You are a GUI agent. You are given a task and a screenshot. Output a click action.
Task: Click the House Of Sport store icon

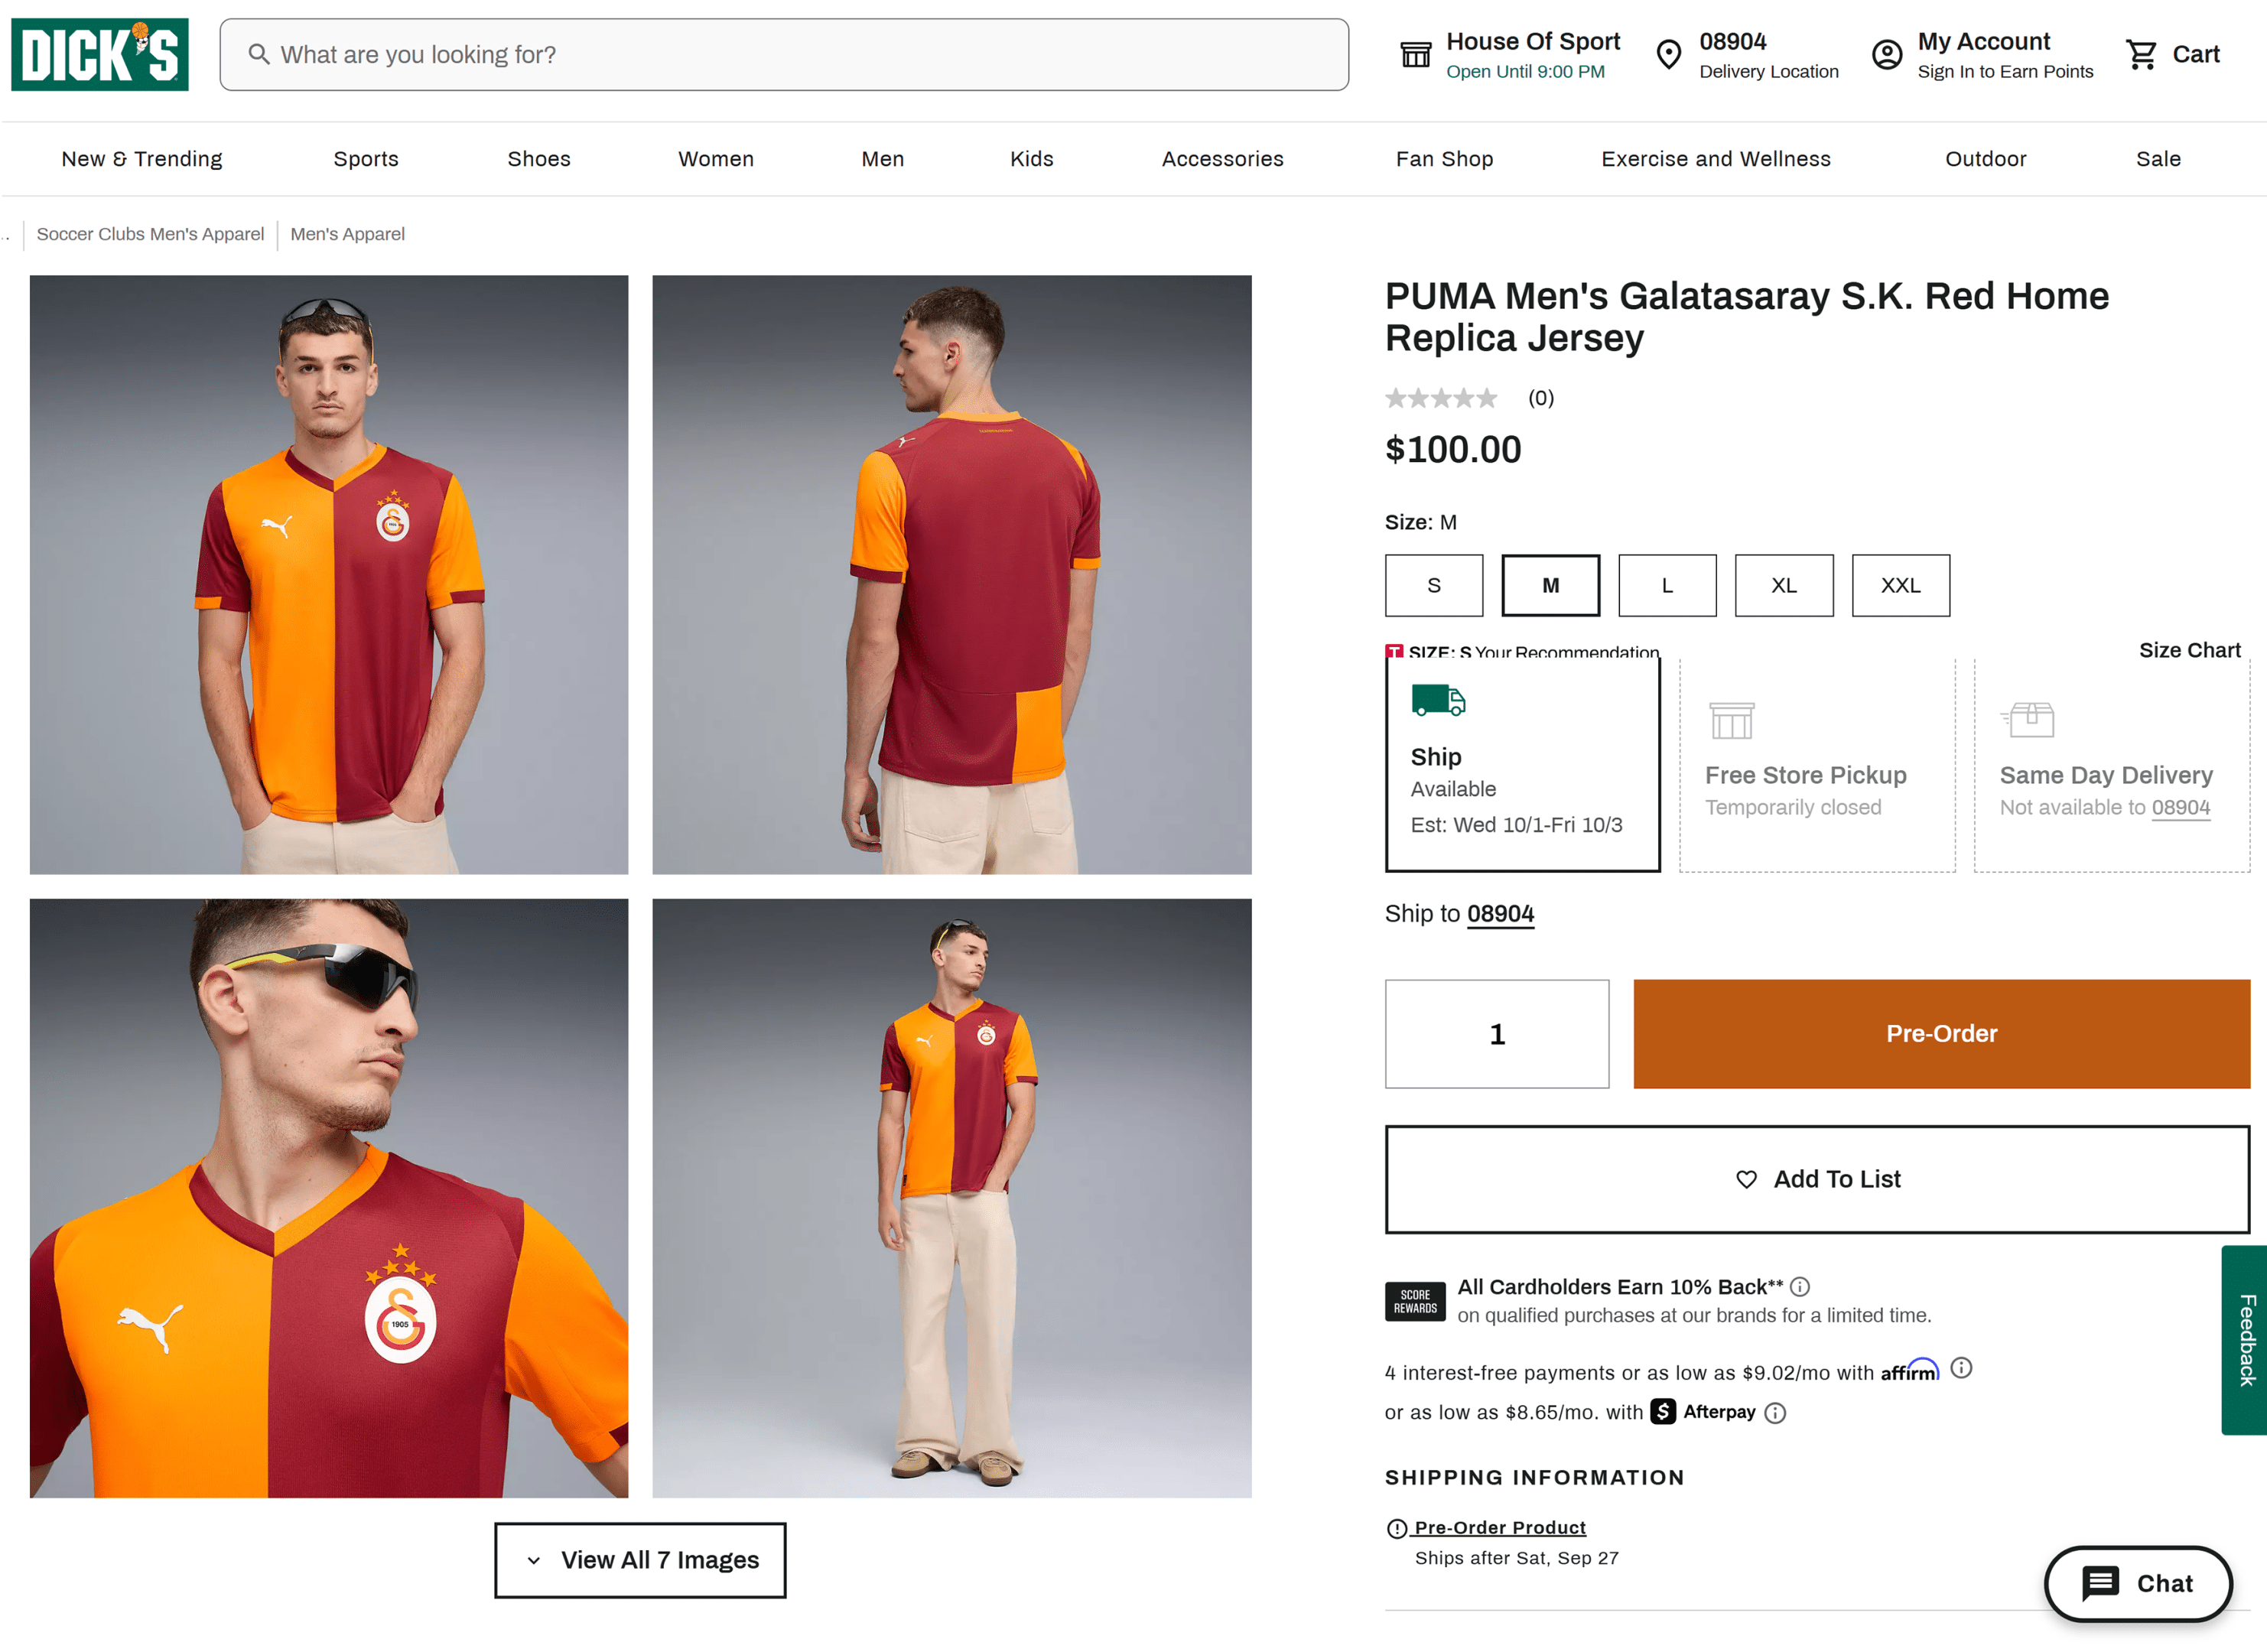[1415, 54]
